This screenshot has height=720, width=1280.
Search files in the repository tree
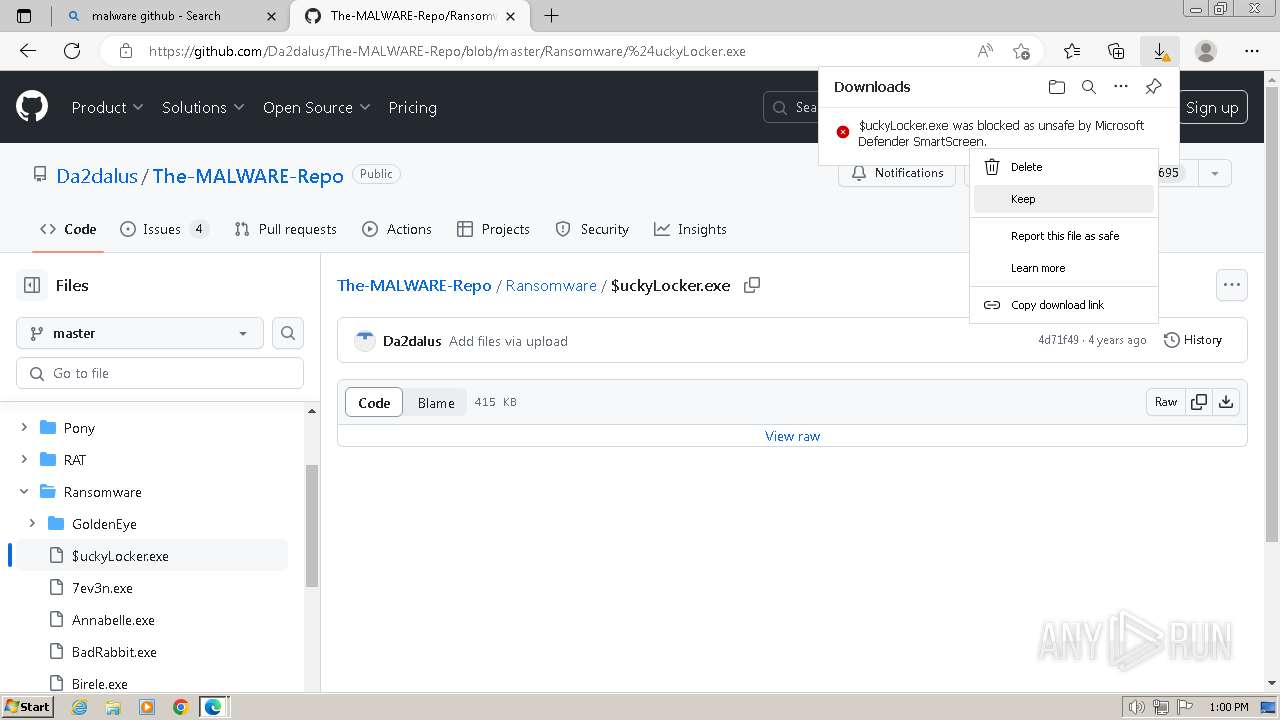click(x=288, y=333)
